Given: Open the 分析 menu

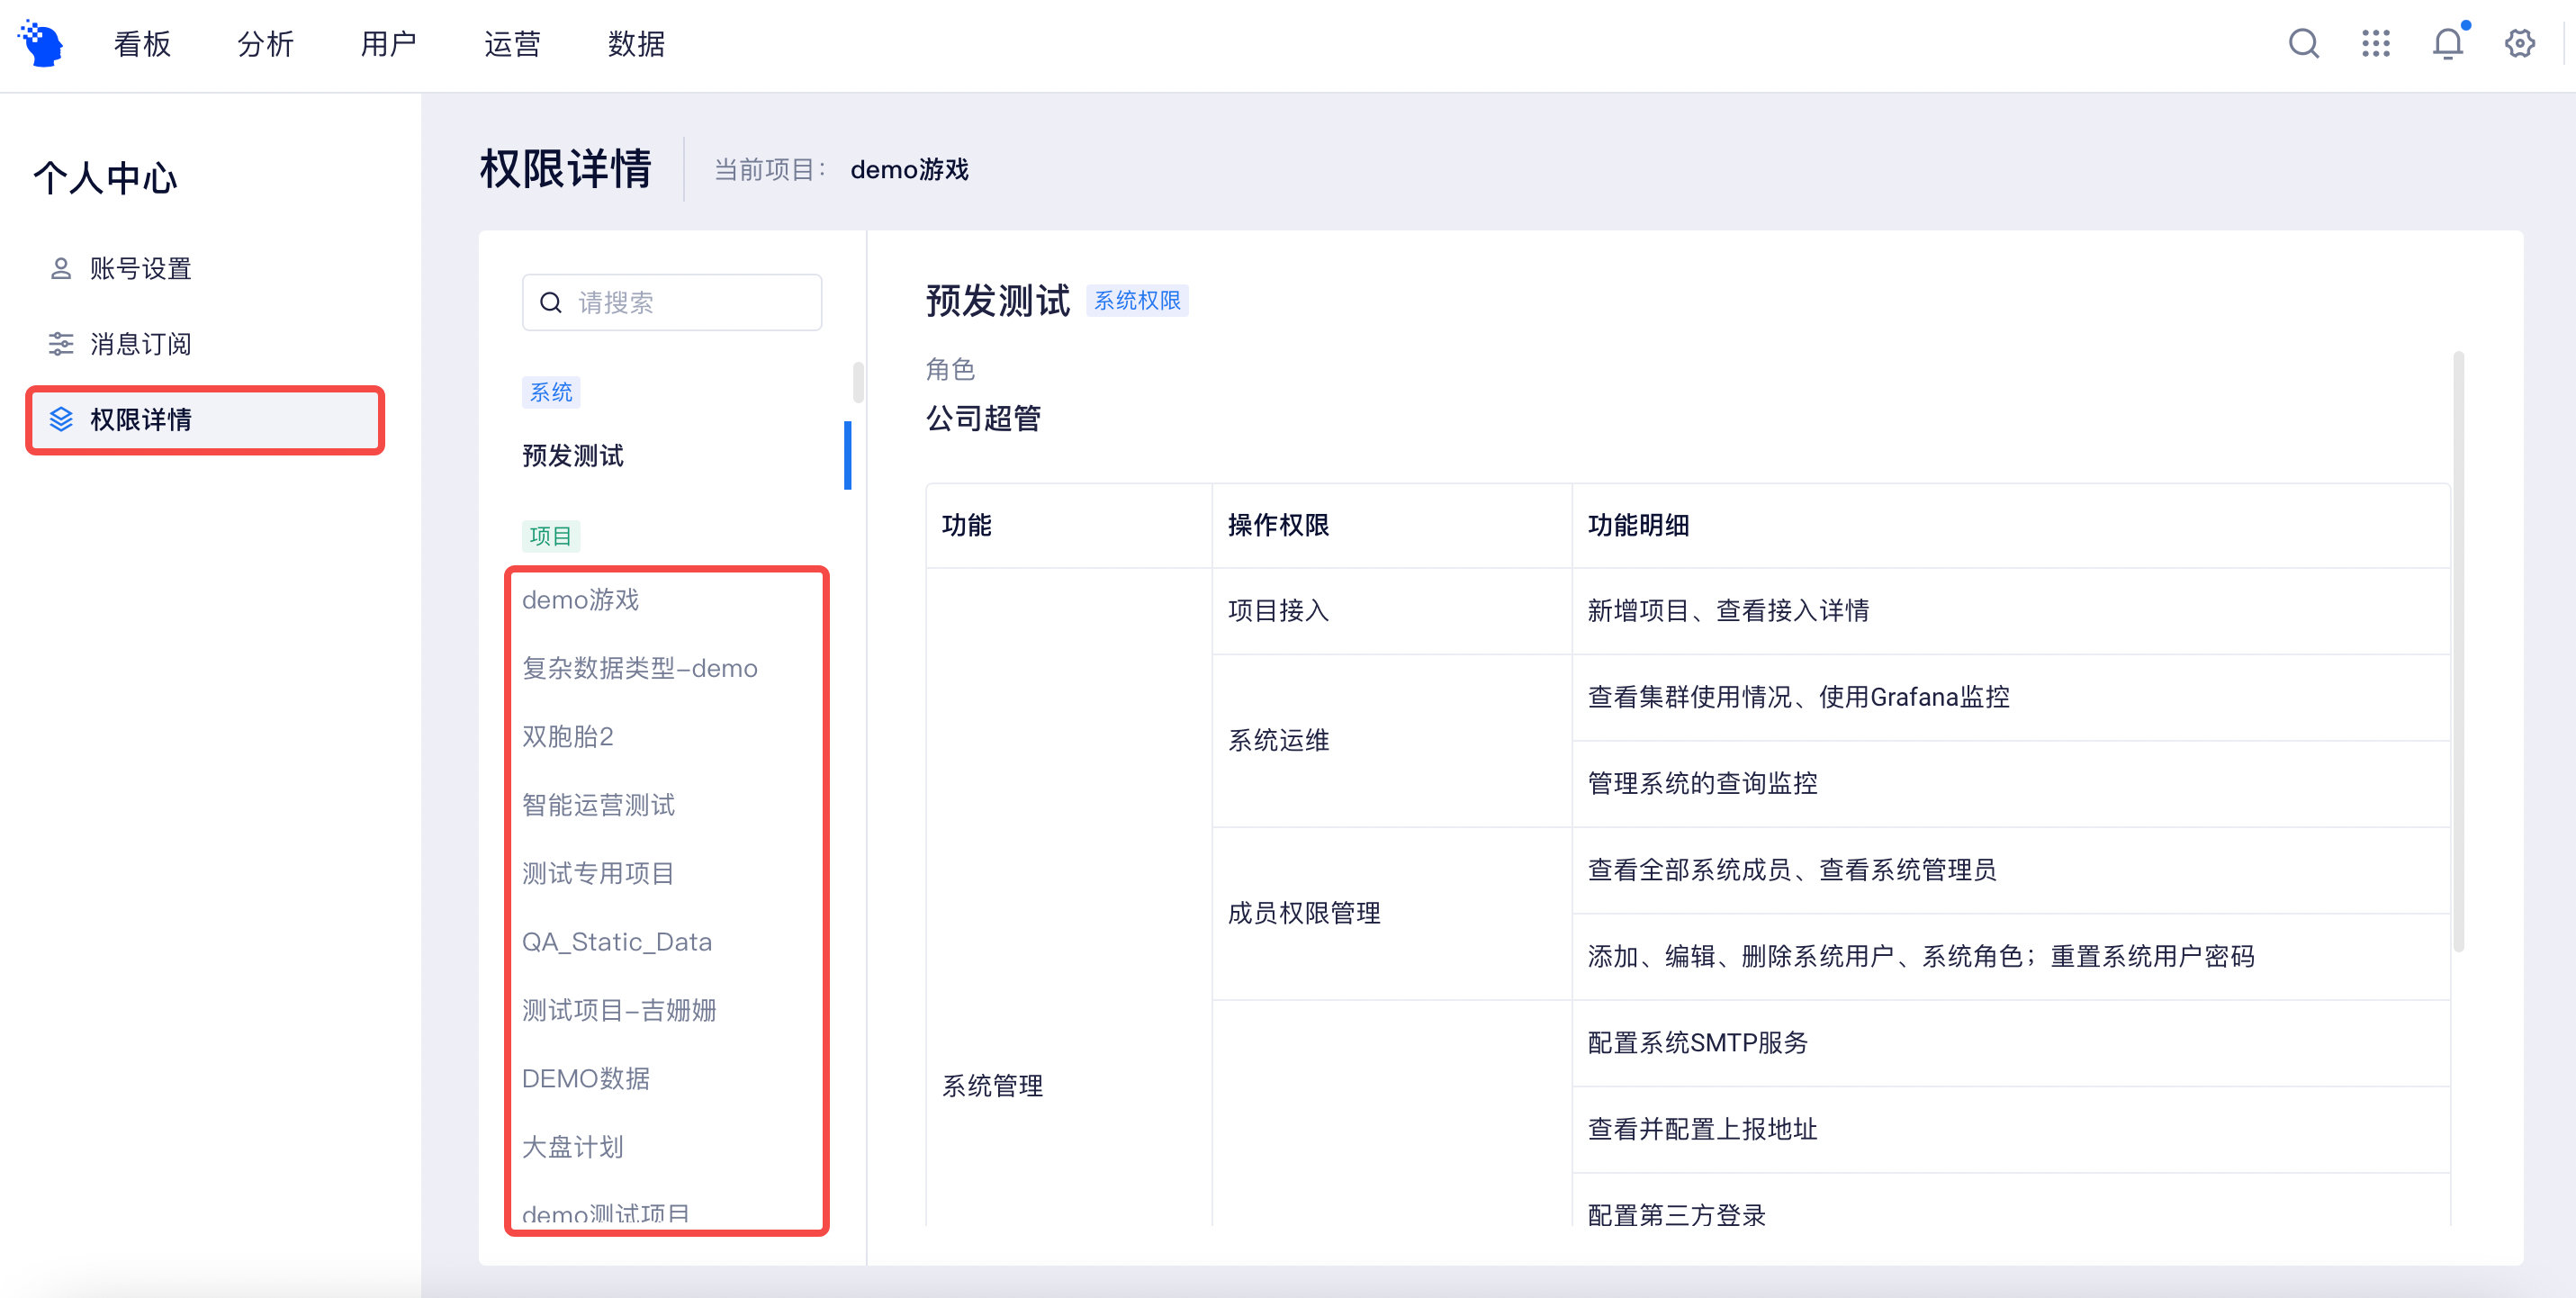Looking at the screenshot, I should coord(265,44).
